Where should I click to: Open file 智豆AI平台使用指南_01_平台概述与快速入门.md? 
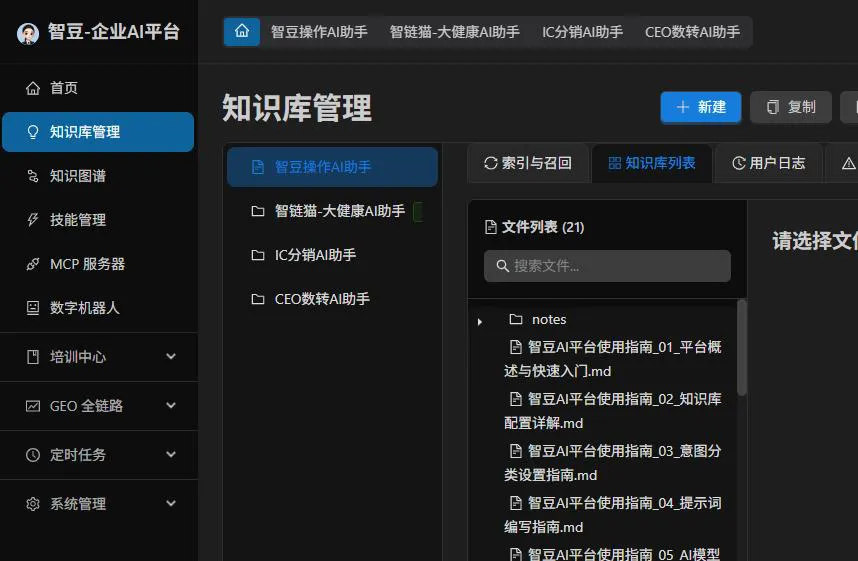613,359
